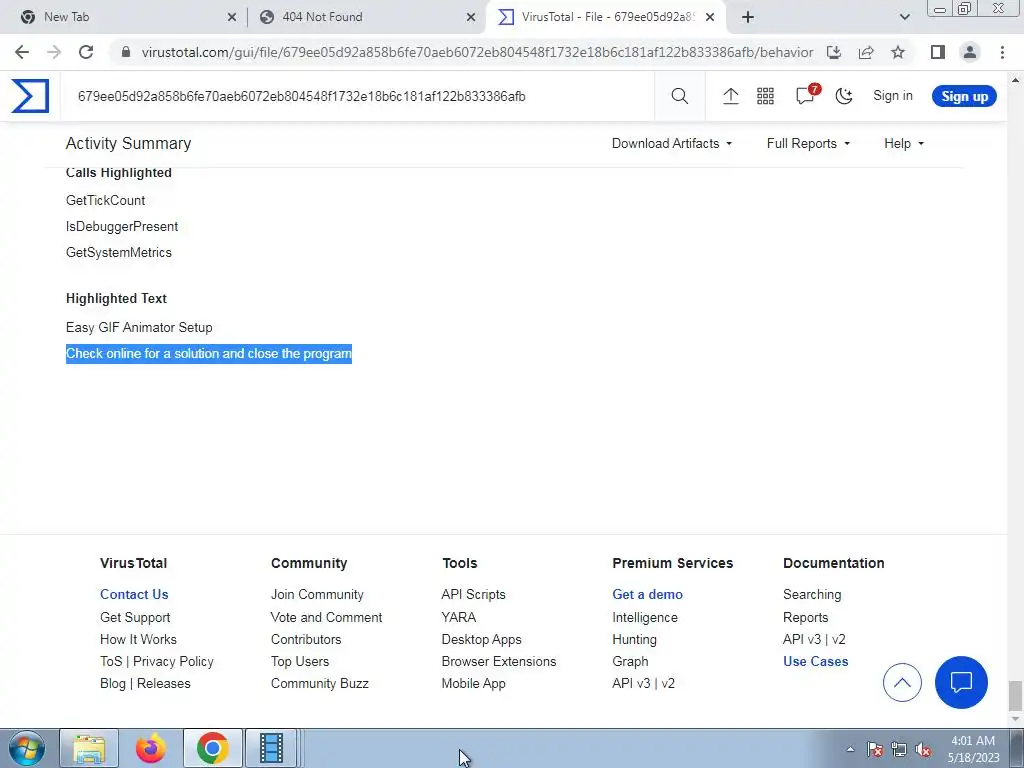This screenshot has height=768, width=1024.
Task: Open the Help dropdown
Action: (904, 144)
